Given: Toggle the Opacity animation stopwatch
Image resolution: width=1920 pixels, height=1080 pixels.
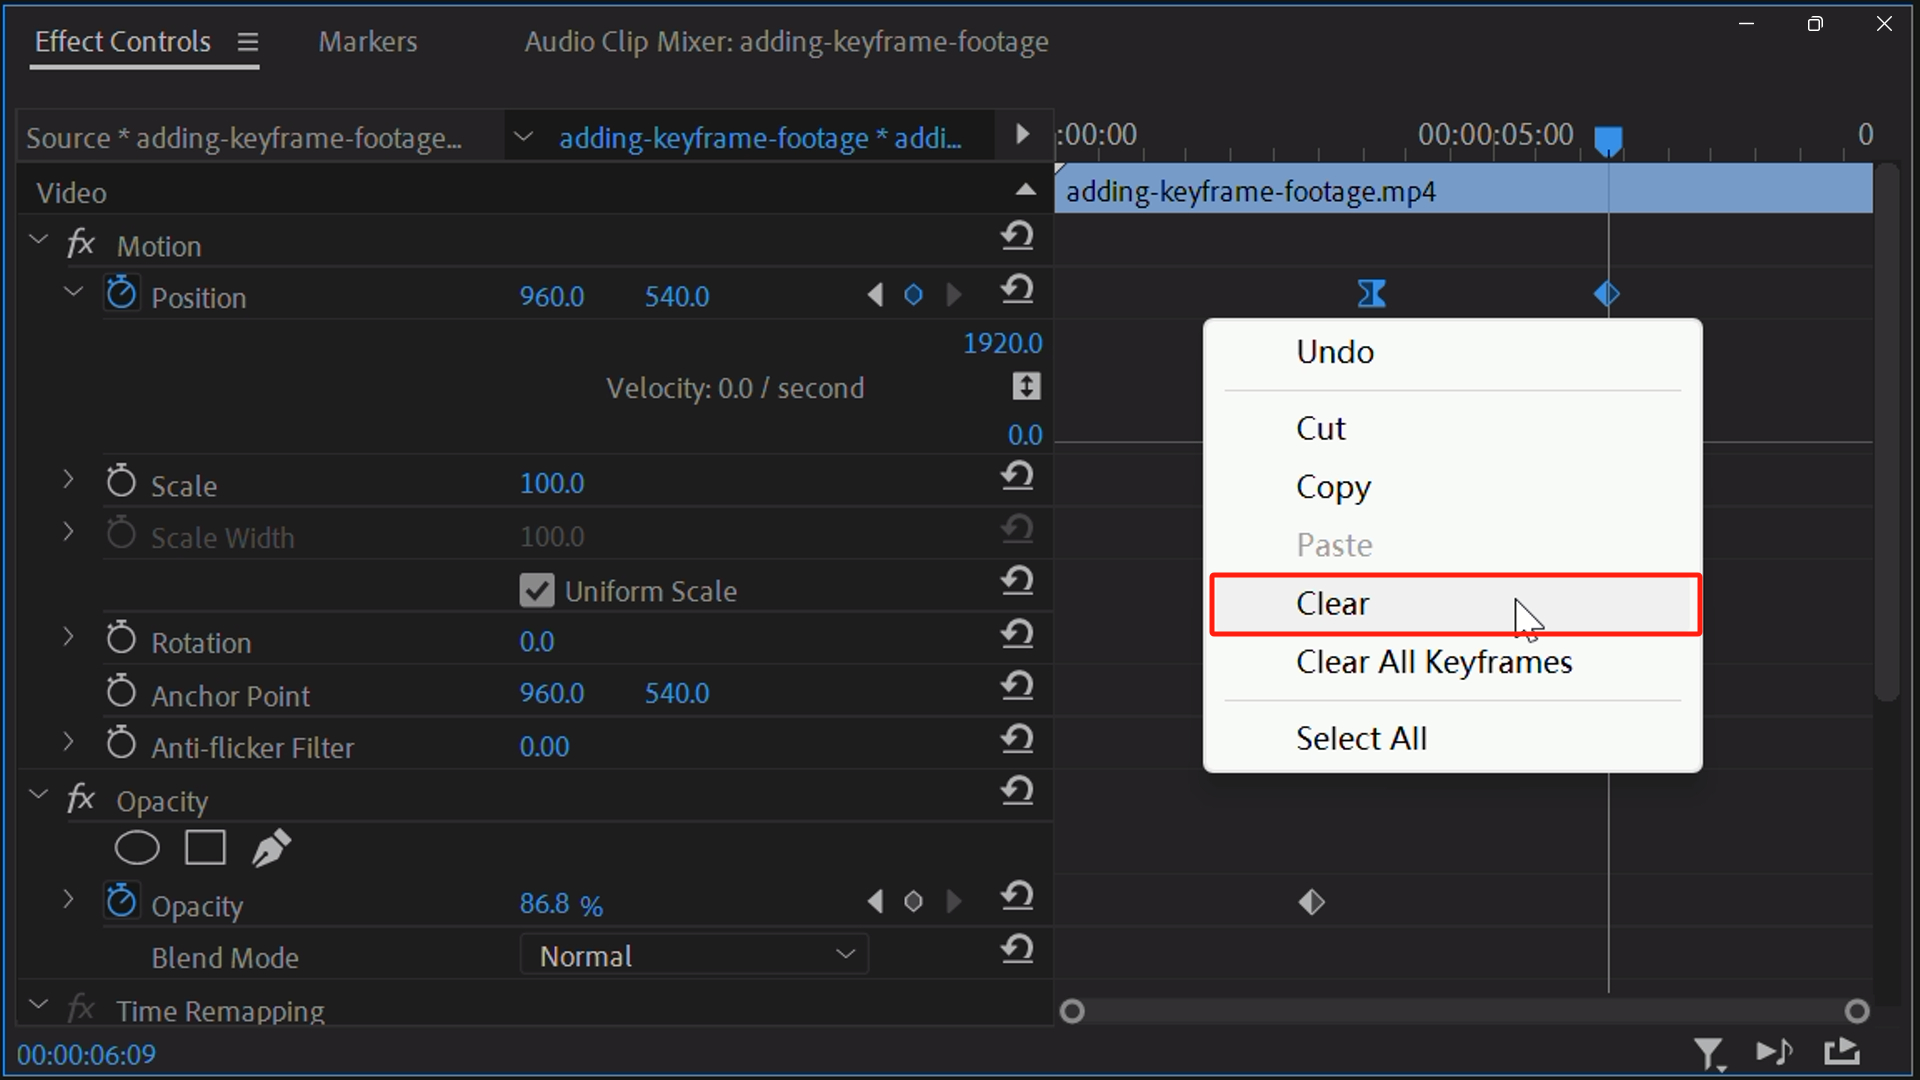Looking at the screenshot, I should pyautogui.click(x=121, y=901).
